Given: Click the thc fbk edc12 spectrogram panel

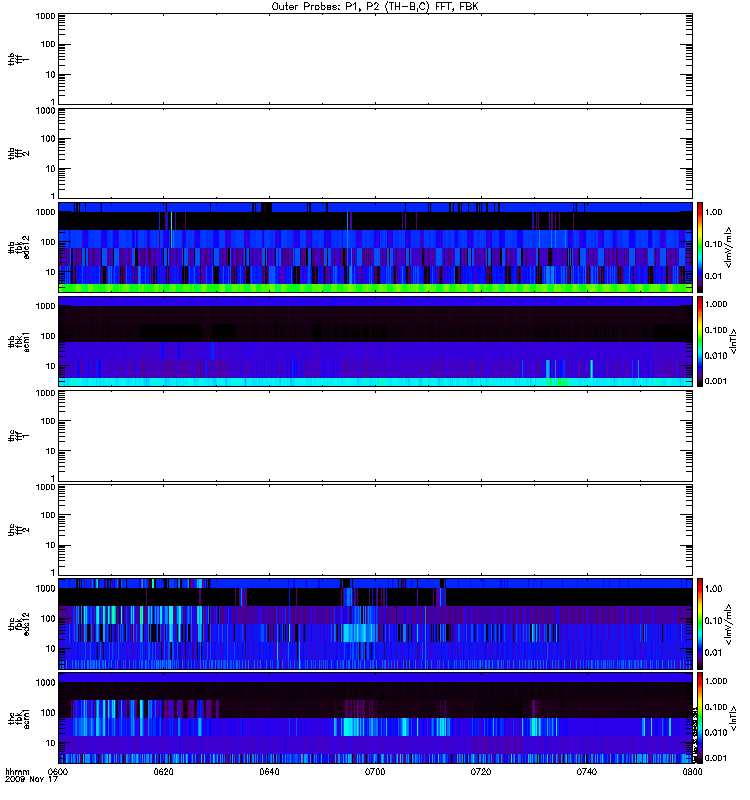Looking at the screenshot, I should tap(375, 623).
